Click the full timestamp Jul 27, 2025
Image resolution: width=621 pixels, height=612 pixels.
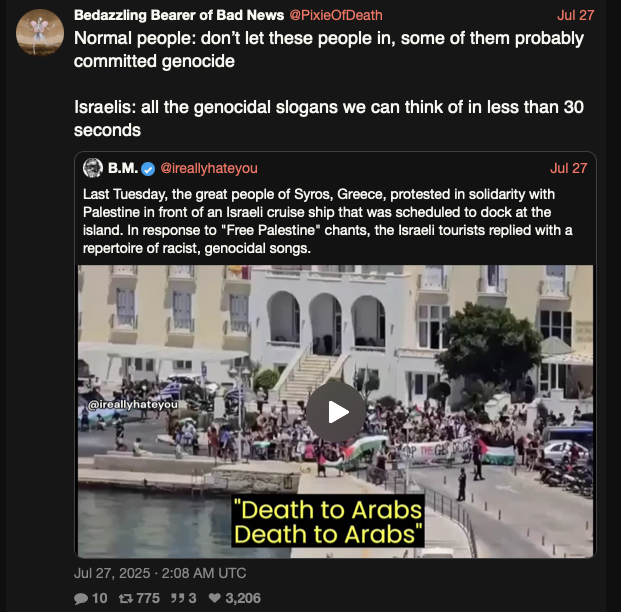[160, 573]
